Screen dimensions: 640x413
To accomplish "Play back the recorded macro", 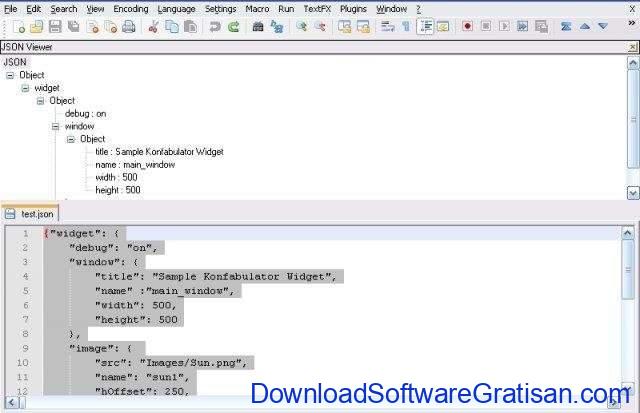I will point(504,27).
